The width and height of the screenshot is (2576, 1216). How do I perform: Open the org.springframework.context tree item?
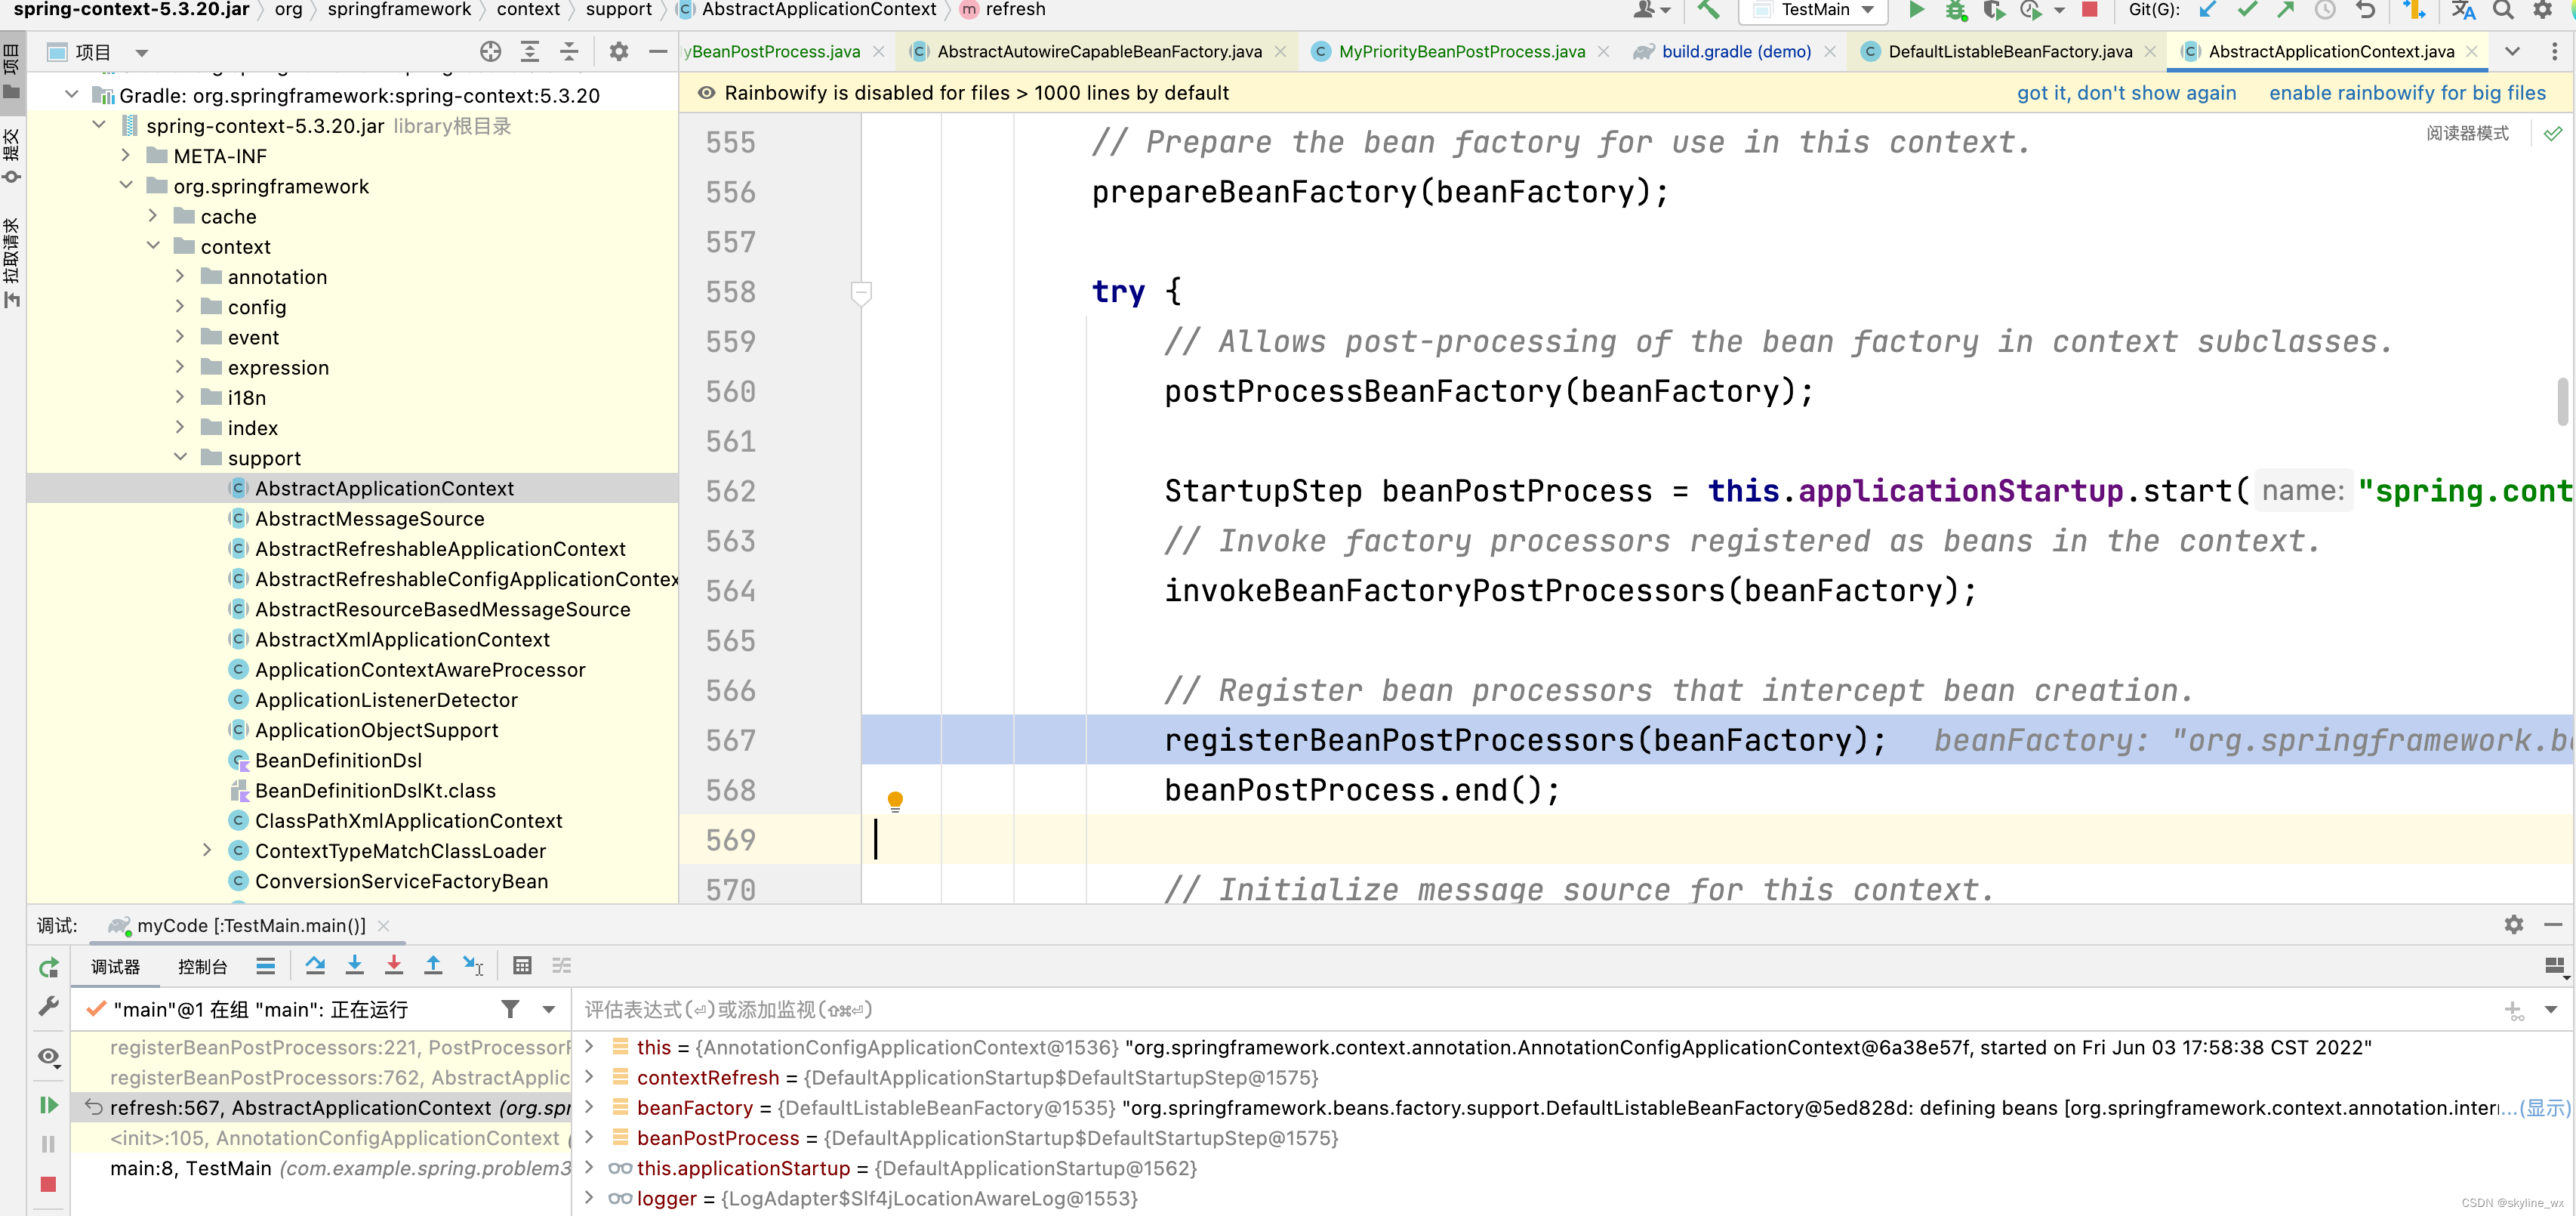[x=235, y=246]
